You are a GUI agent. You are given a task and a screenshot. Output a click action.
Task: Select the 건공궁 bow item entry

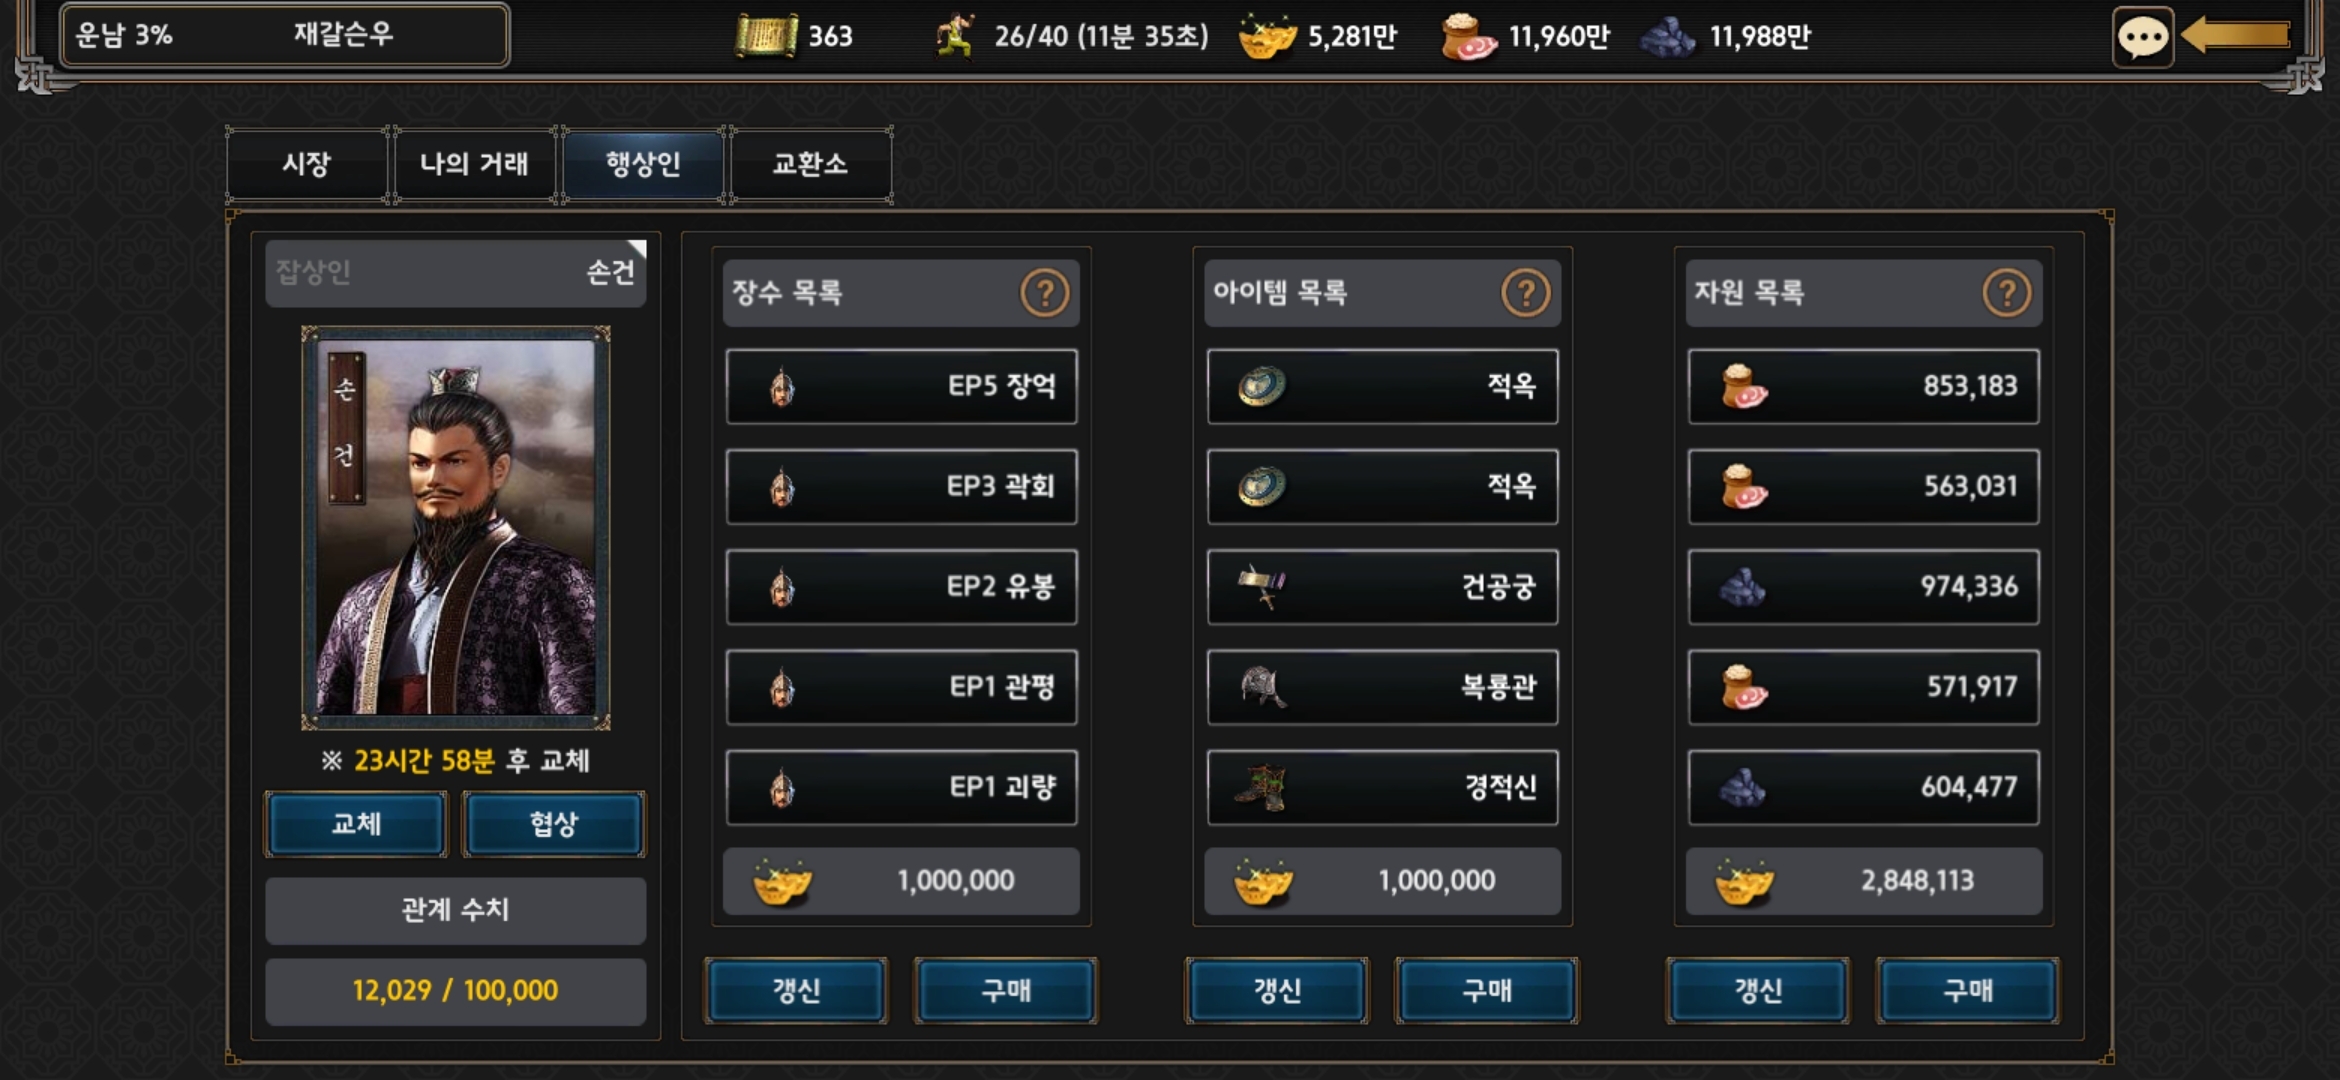pyautogui.click(x=1382, y=587)
